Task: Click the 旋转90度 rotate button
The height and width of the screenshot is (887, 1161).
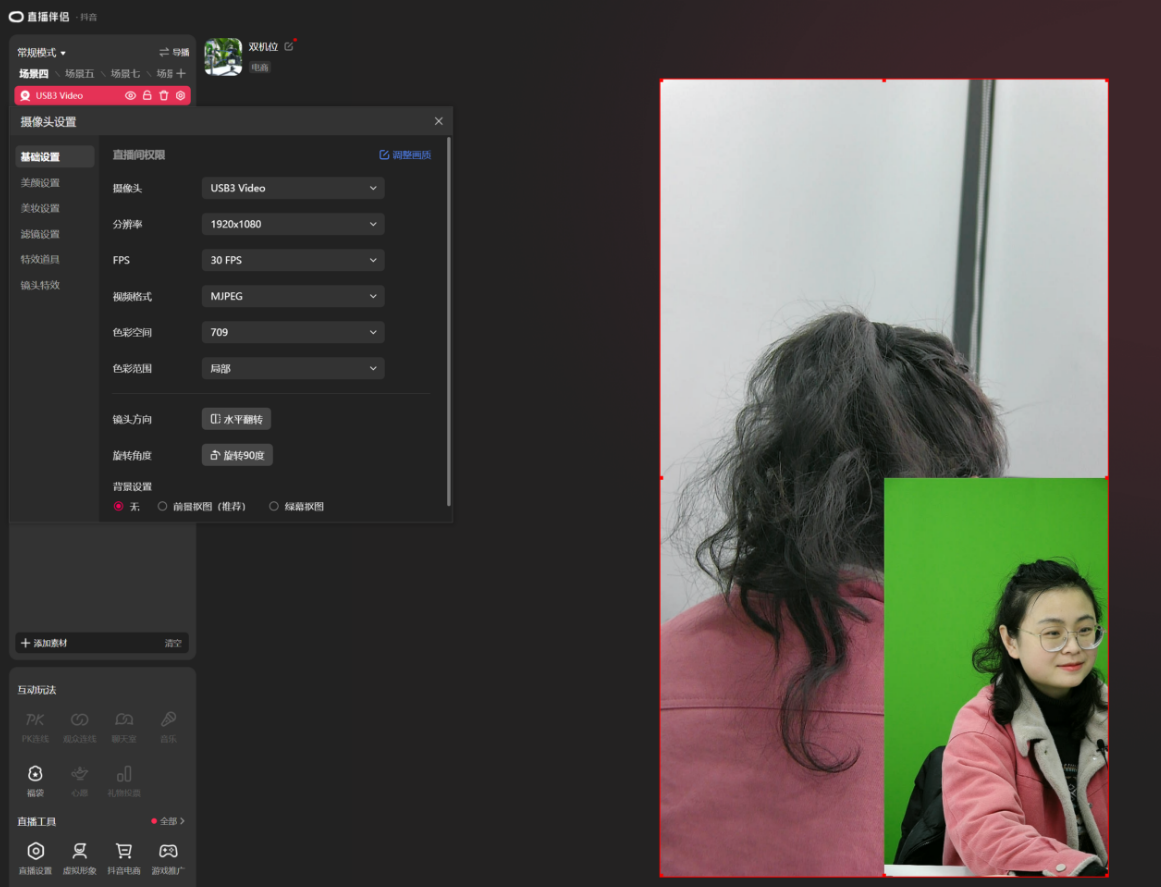Action: 237,455
